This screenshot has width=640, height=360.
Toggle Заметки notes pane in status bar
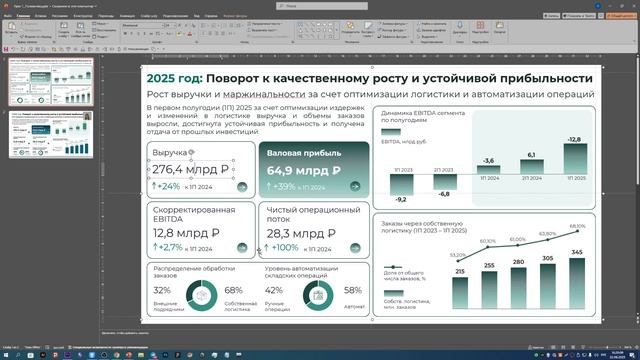point(536,347)
